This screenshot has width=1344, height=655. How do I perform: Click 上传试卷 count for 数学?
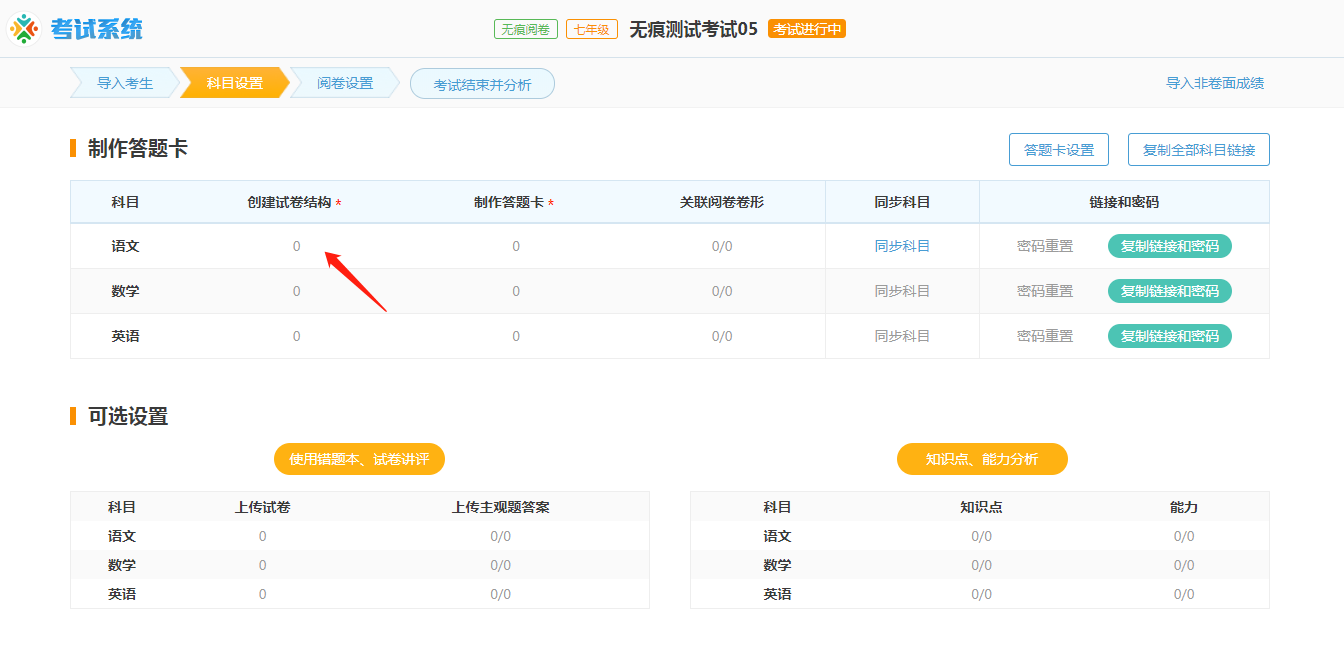263,565
